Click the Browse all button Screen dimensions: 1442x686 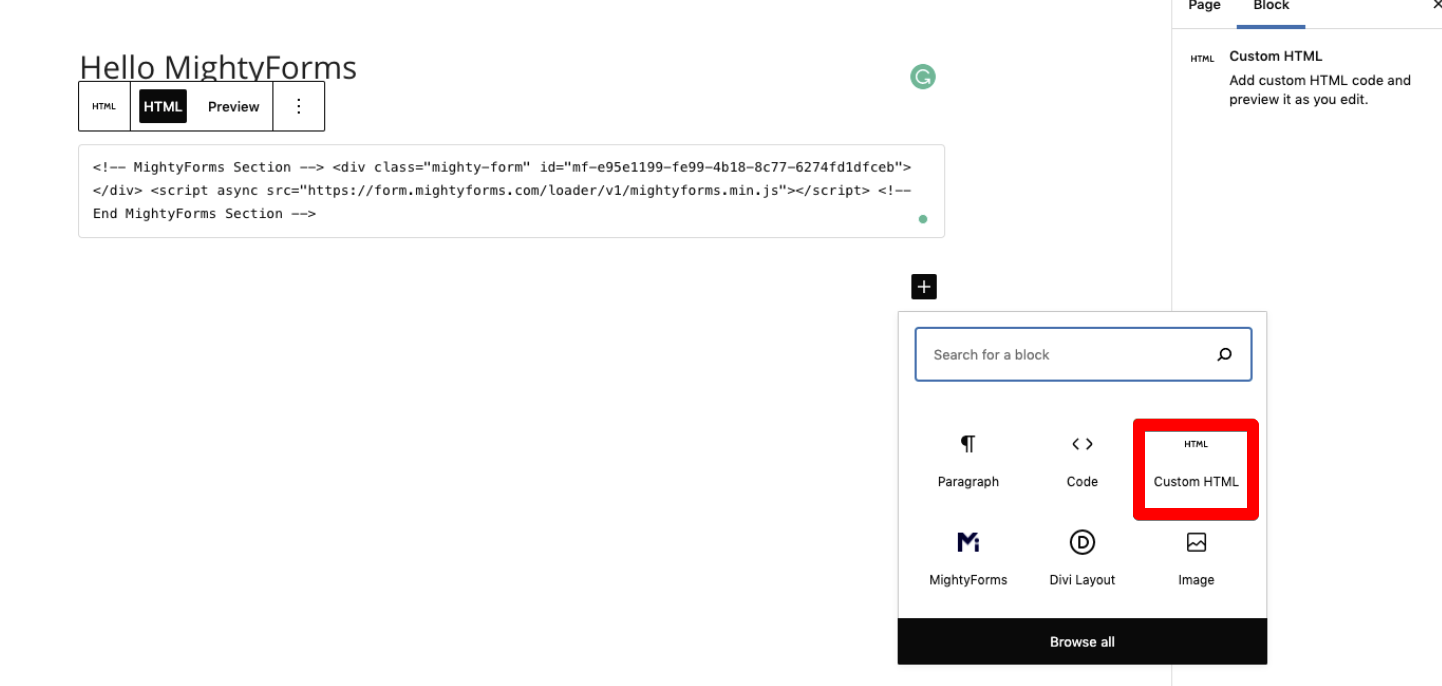tap(1081, 641)
